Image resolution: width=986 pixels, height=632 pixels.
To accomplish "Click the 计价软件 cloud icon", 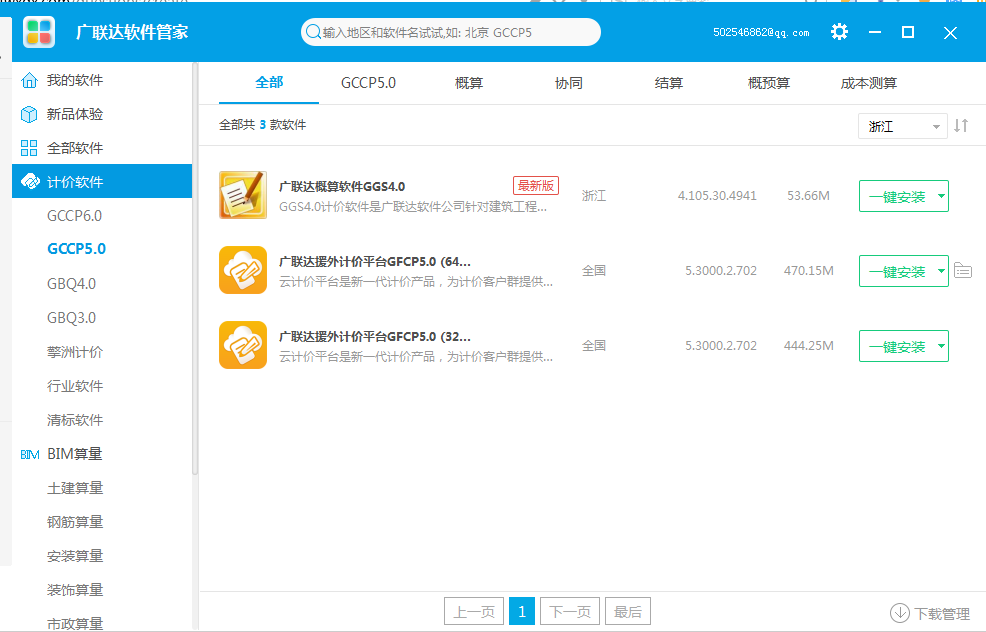I will (30, 181).
